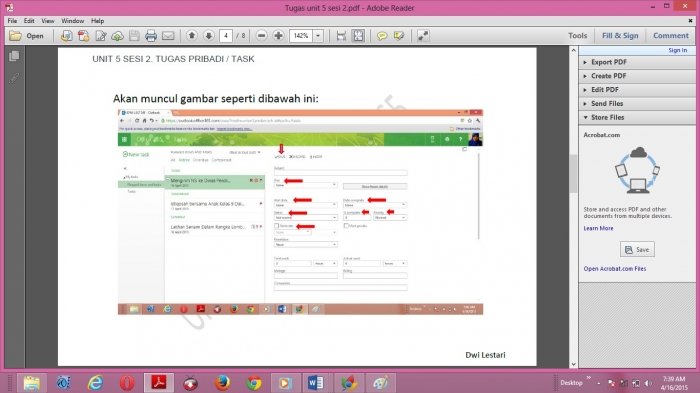
Task: Open Firefox from taskbar
Action: pos(222,383)
